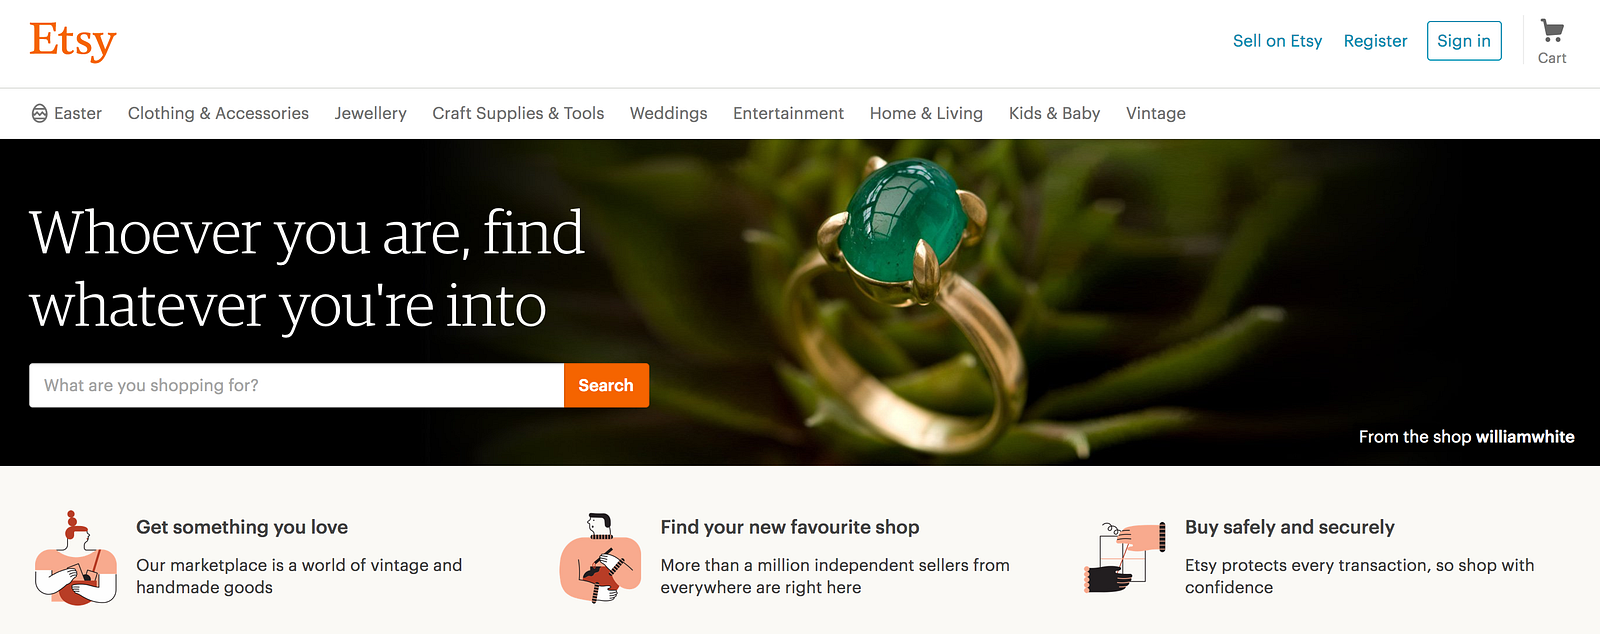Open the shopping cart icon
Image resolution: width=1600 pixels, height=634 pixels.
tap(1552, 31)
